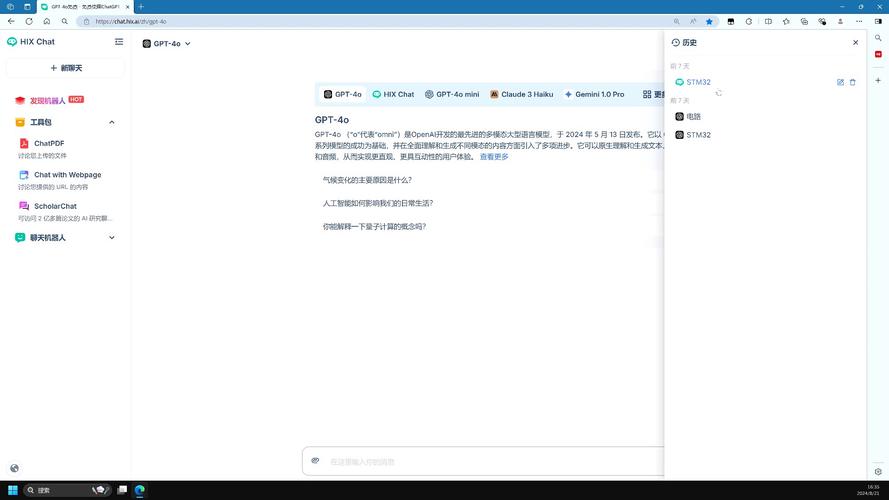Open browser favorites list icon
The image size is (889, 500).
coord(786,22)
